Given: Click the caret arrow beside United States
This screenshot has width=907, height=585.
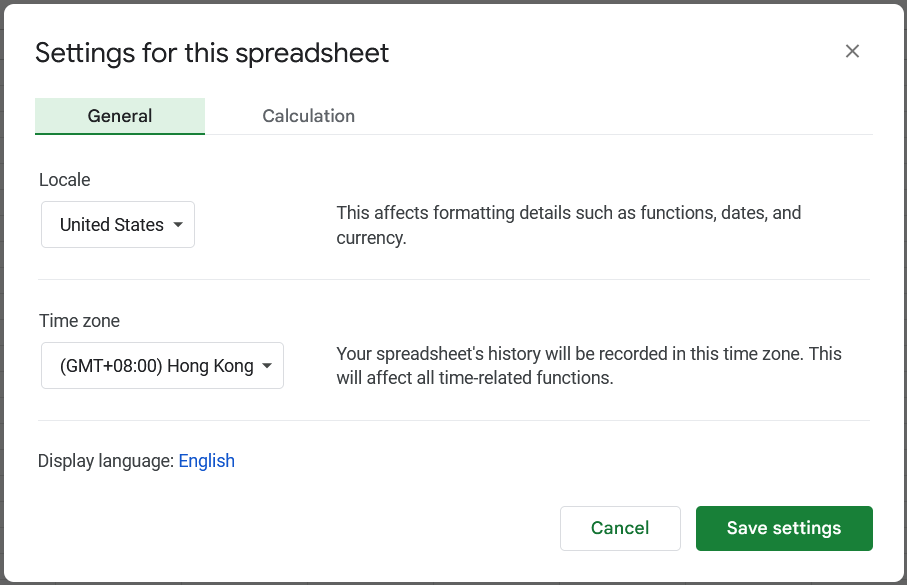Looking at the screenshot, I should 178,225.
